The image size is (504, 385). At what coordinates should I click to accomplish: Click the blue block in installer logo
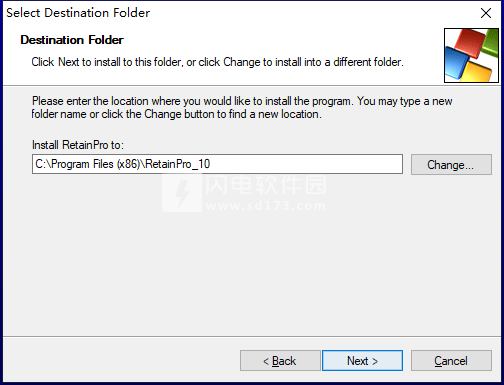coord(457,63)
